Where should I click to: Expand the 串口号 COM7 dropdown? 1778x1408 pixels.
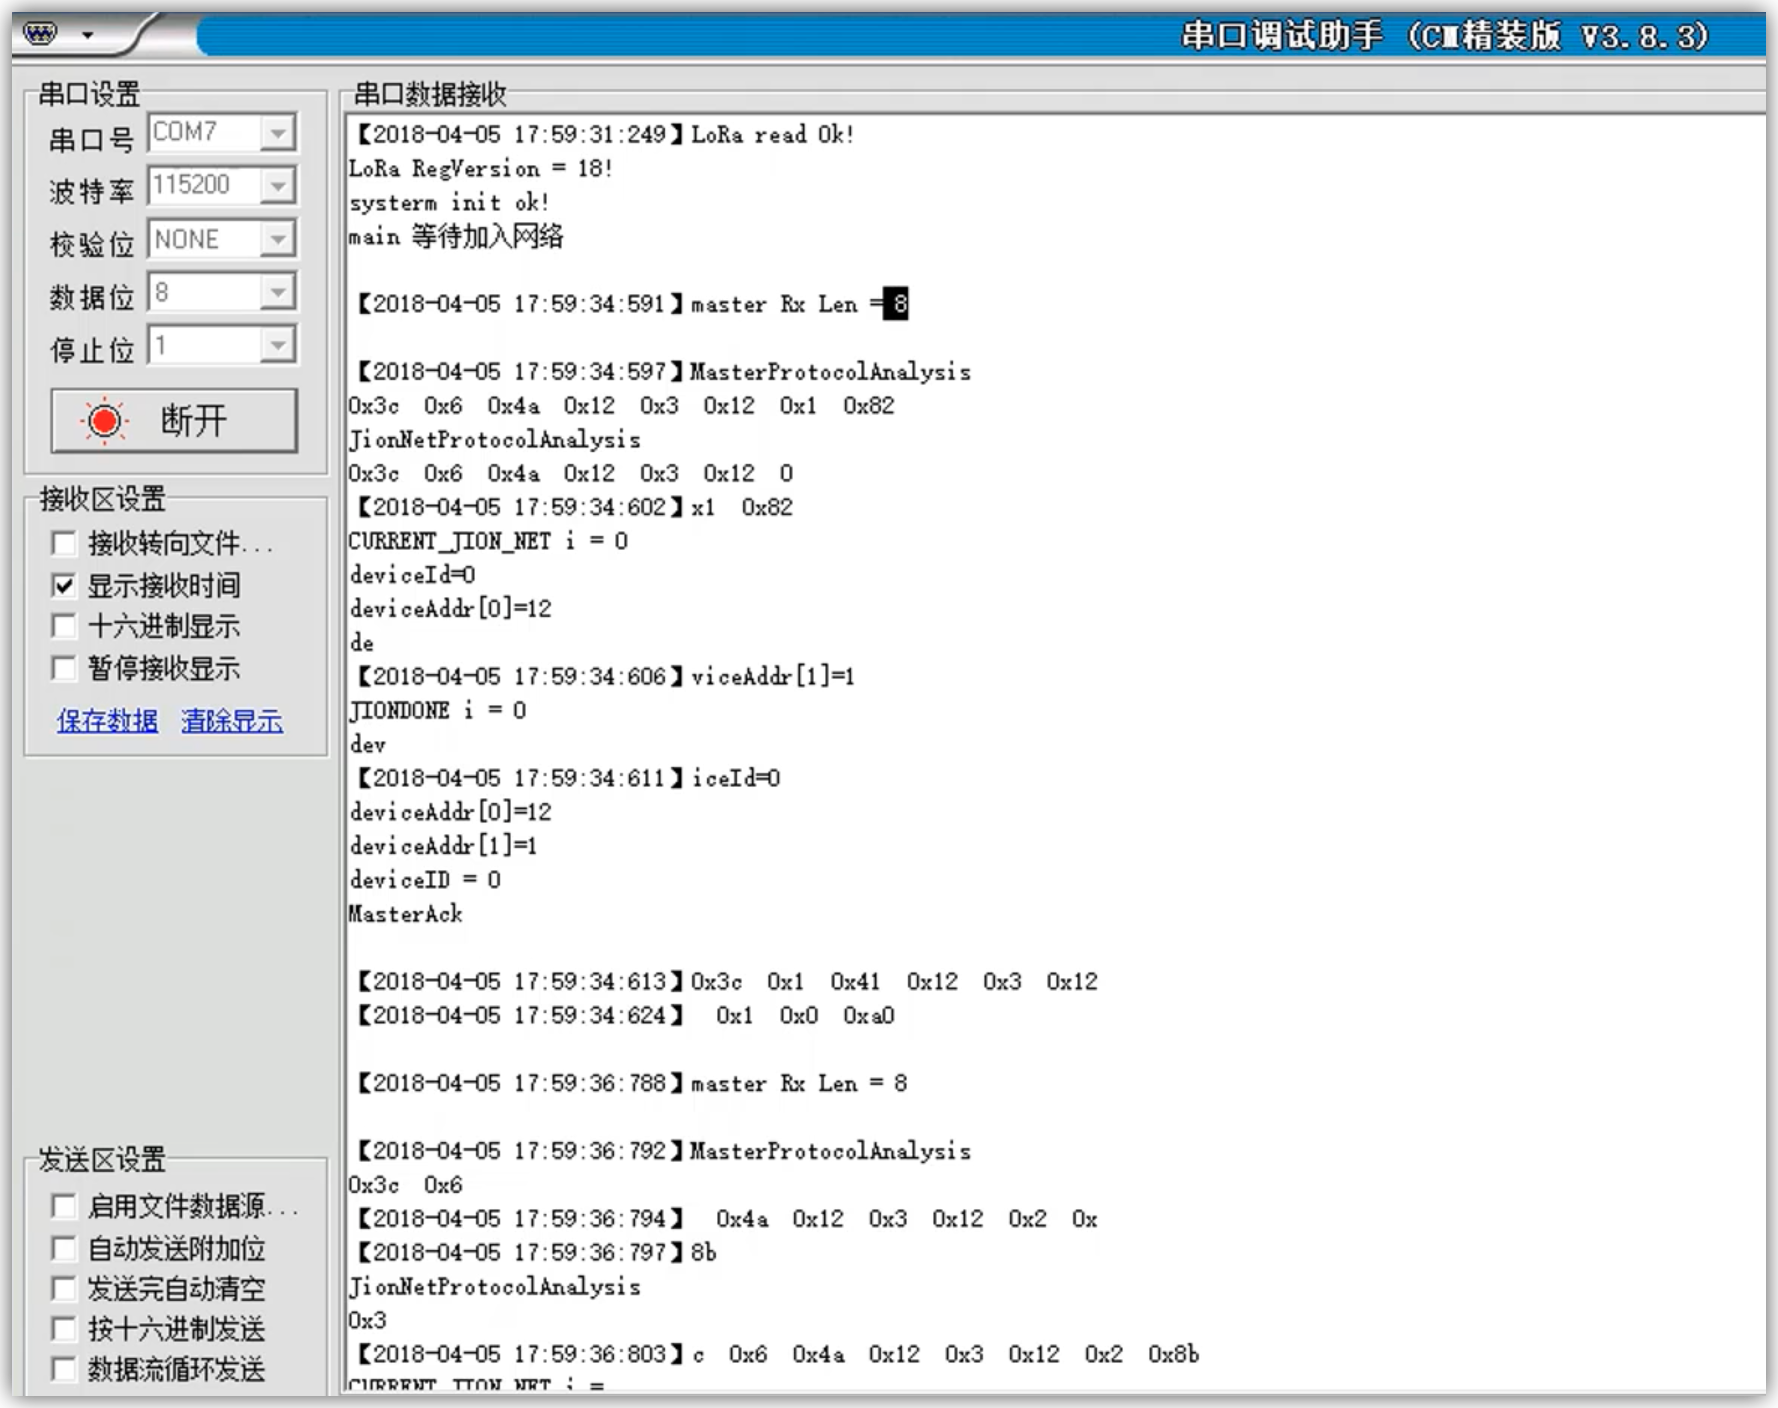(277, 132)
